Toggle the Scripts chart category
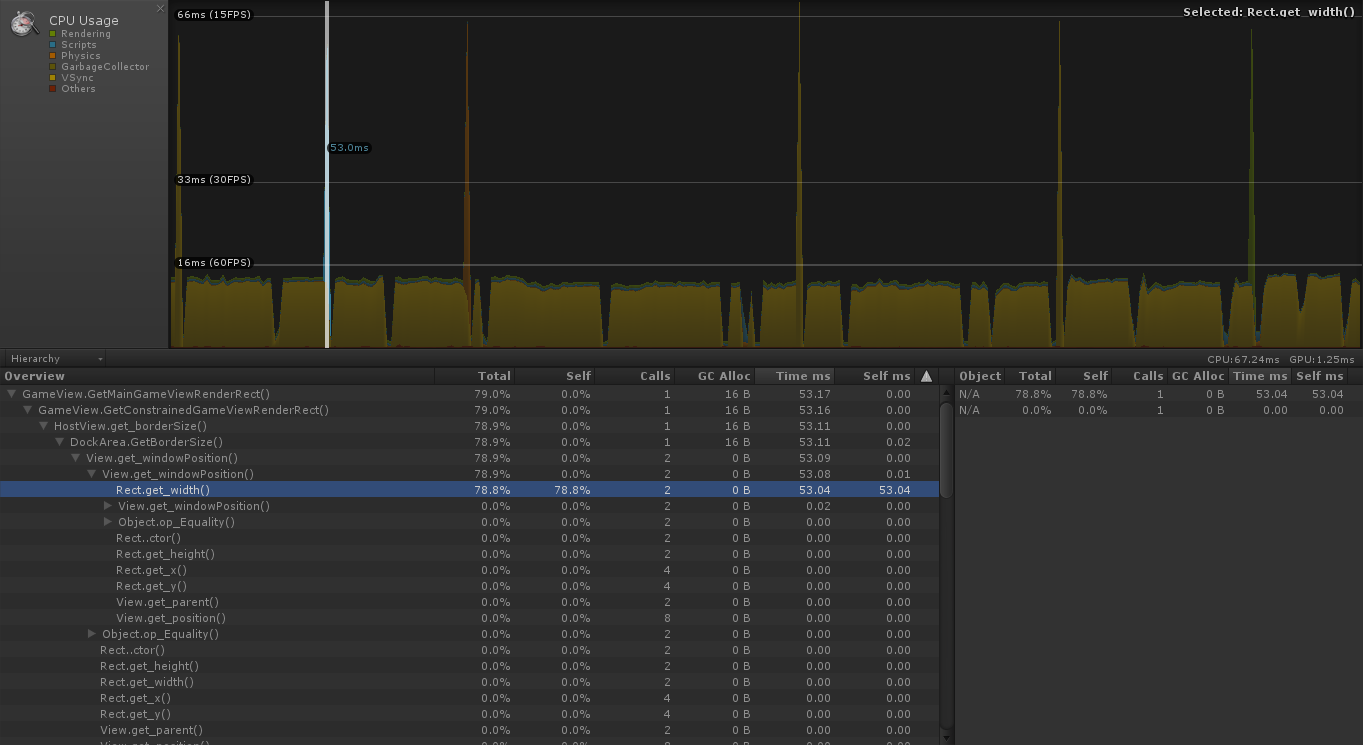This screenshot has width=1363, height=745. tap(52, 45)
